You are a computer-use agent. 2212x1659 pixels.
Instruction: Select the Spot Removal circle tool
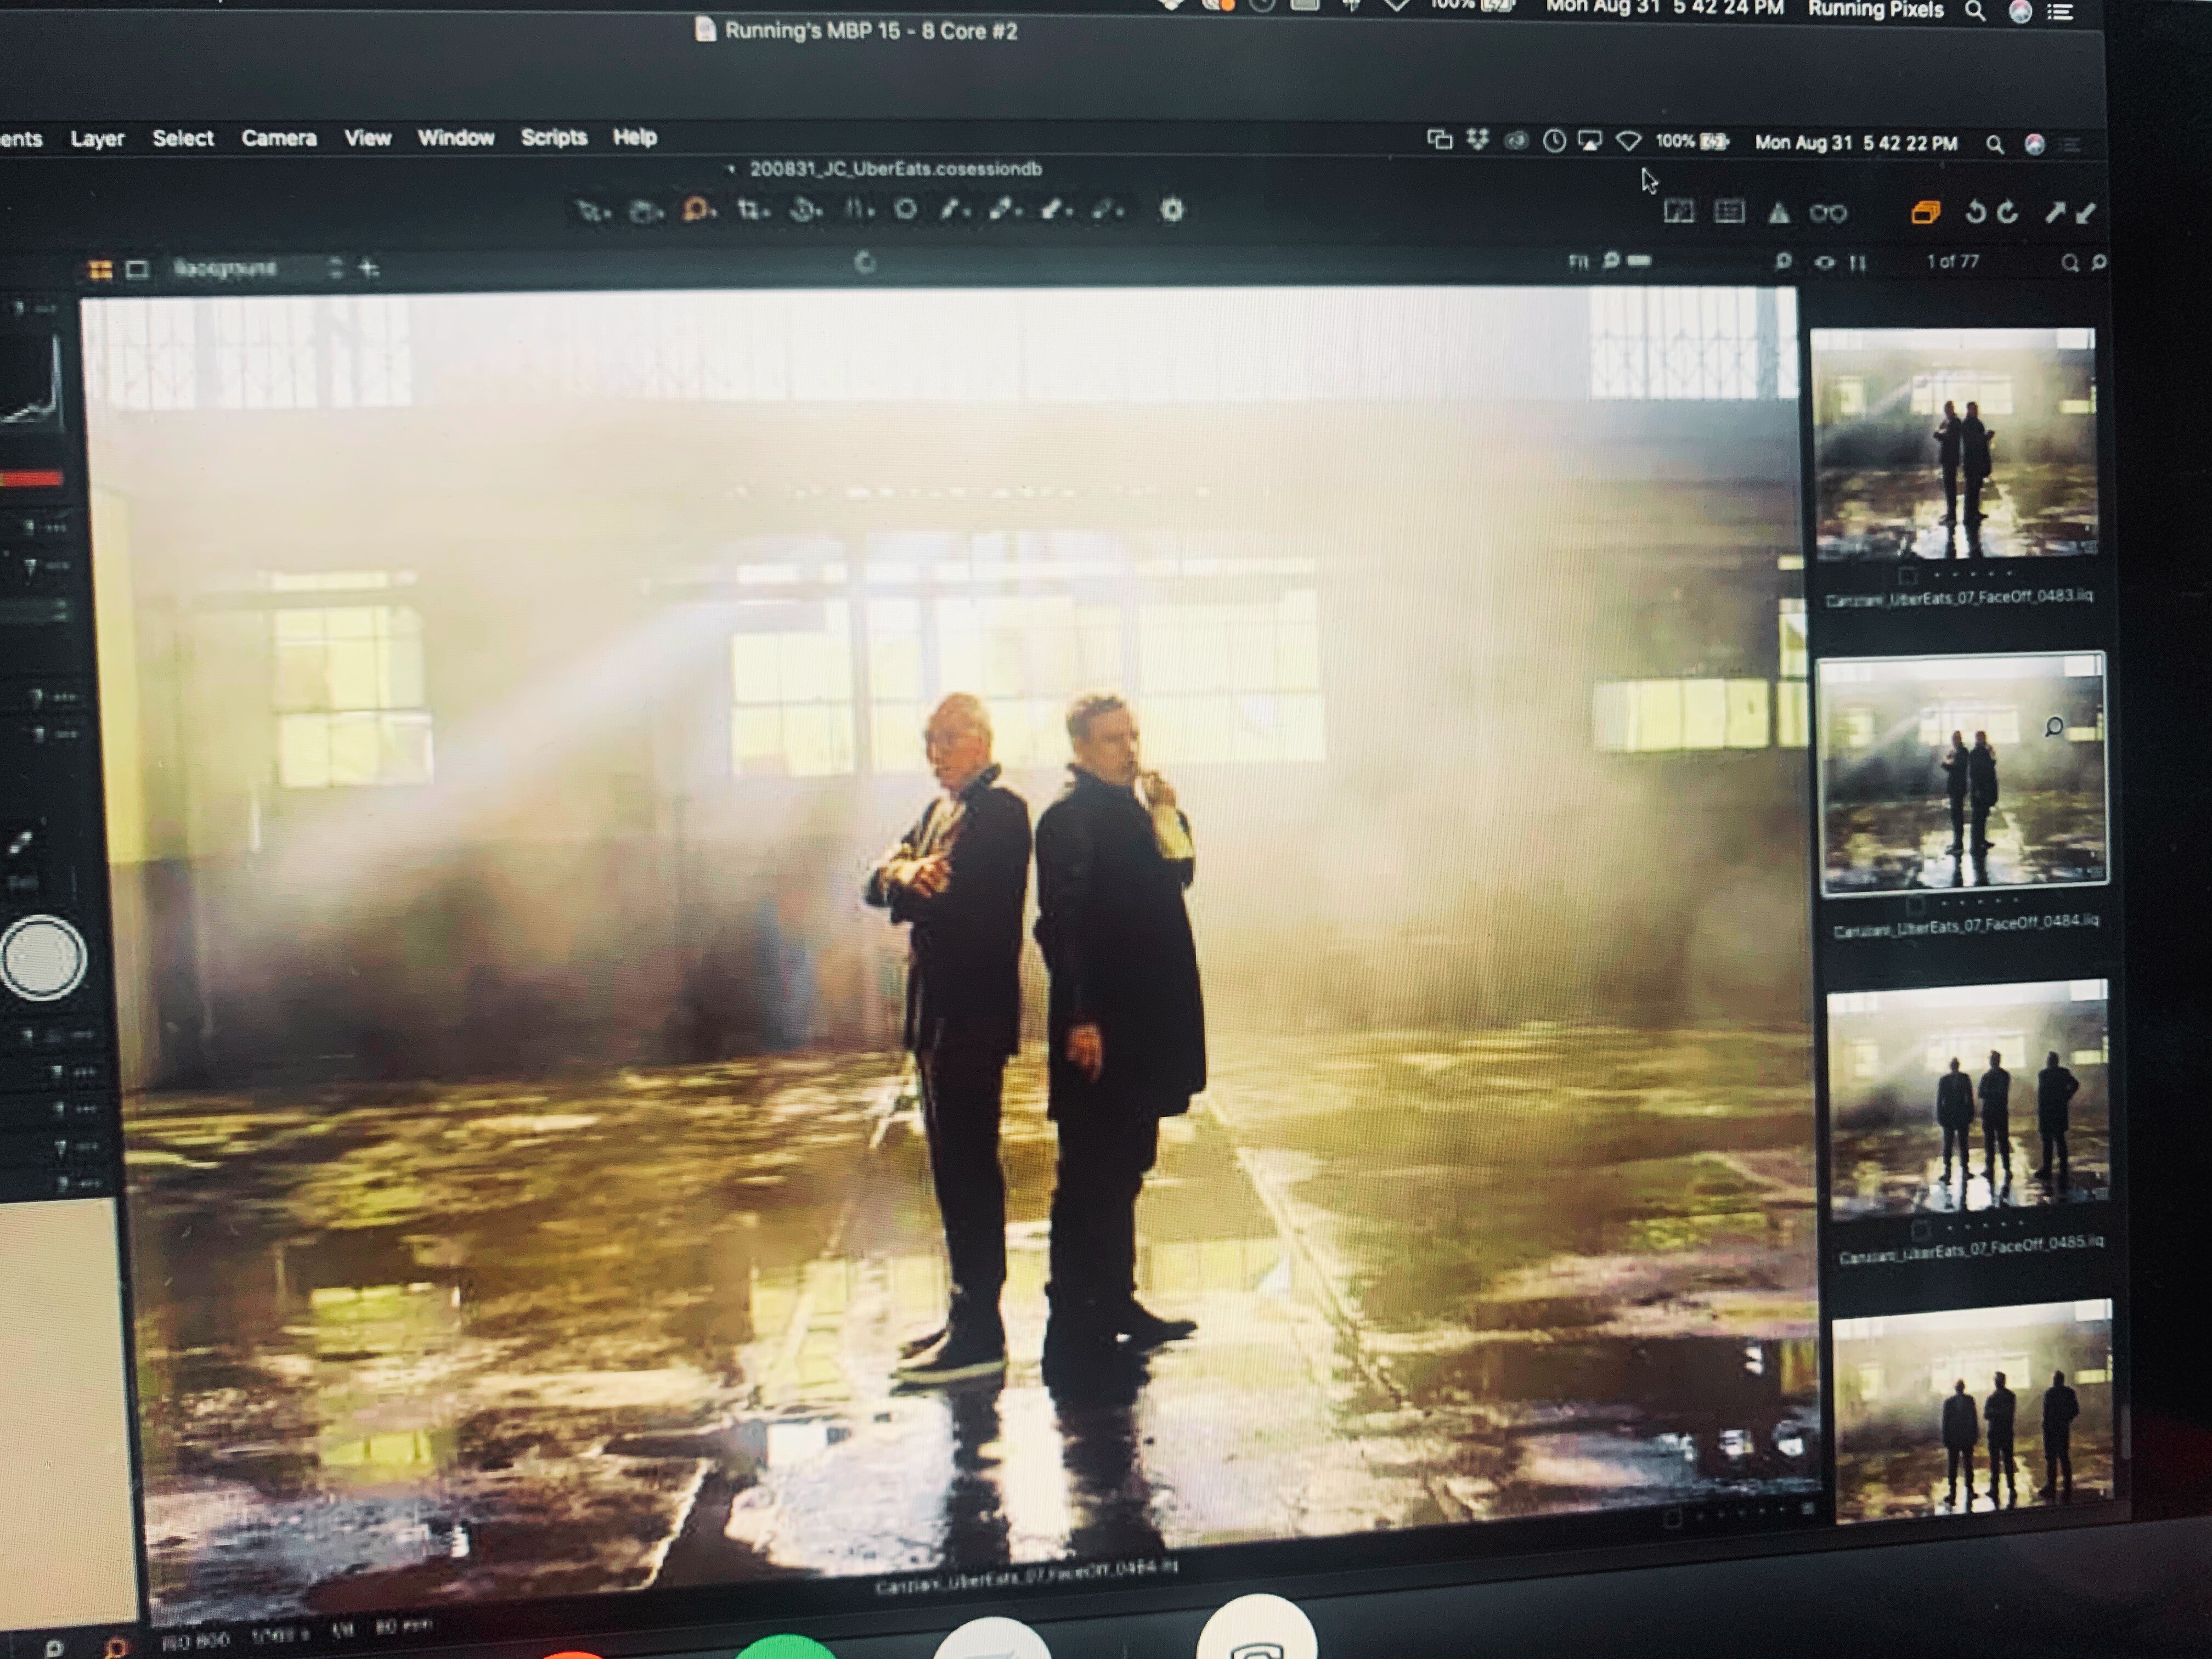tap(905, 210)
